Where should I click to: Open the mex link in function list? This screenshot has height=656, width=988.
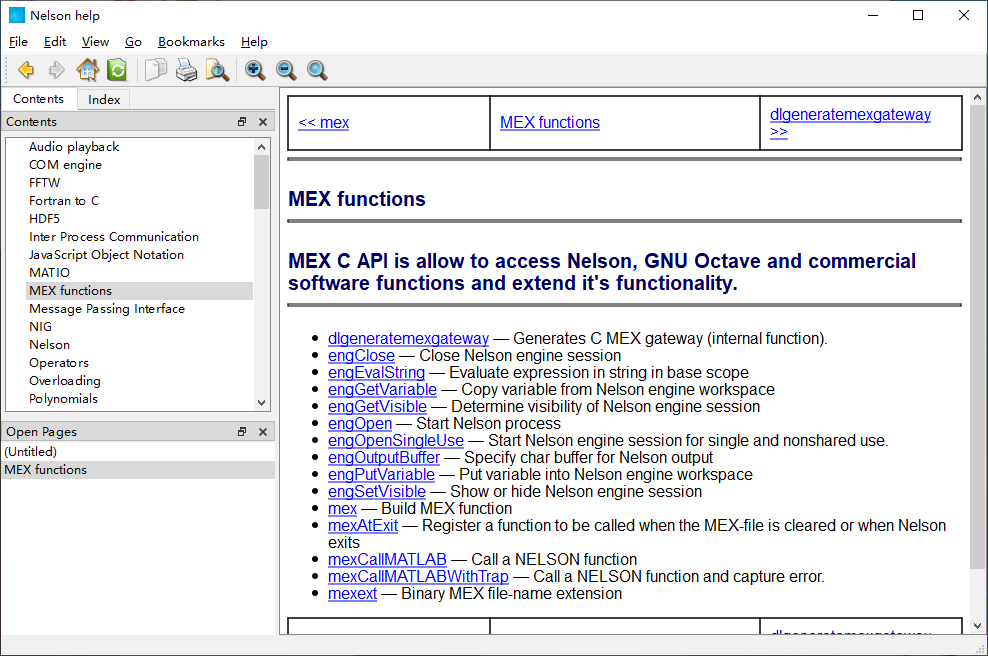pos(342,509)
